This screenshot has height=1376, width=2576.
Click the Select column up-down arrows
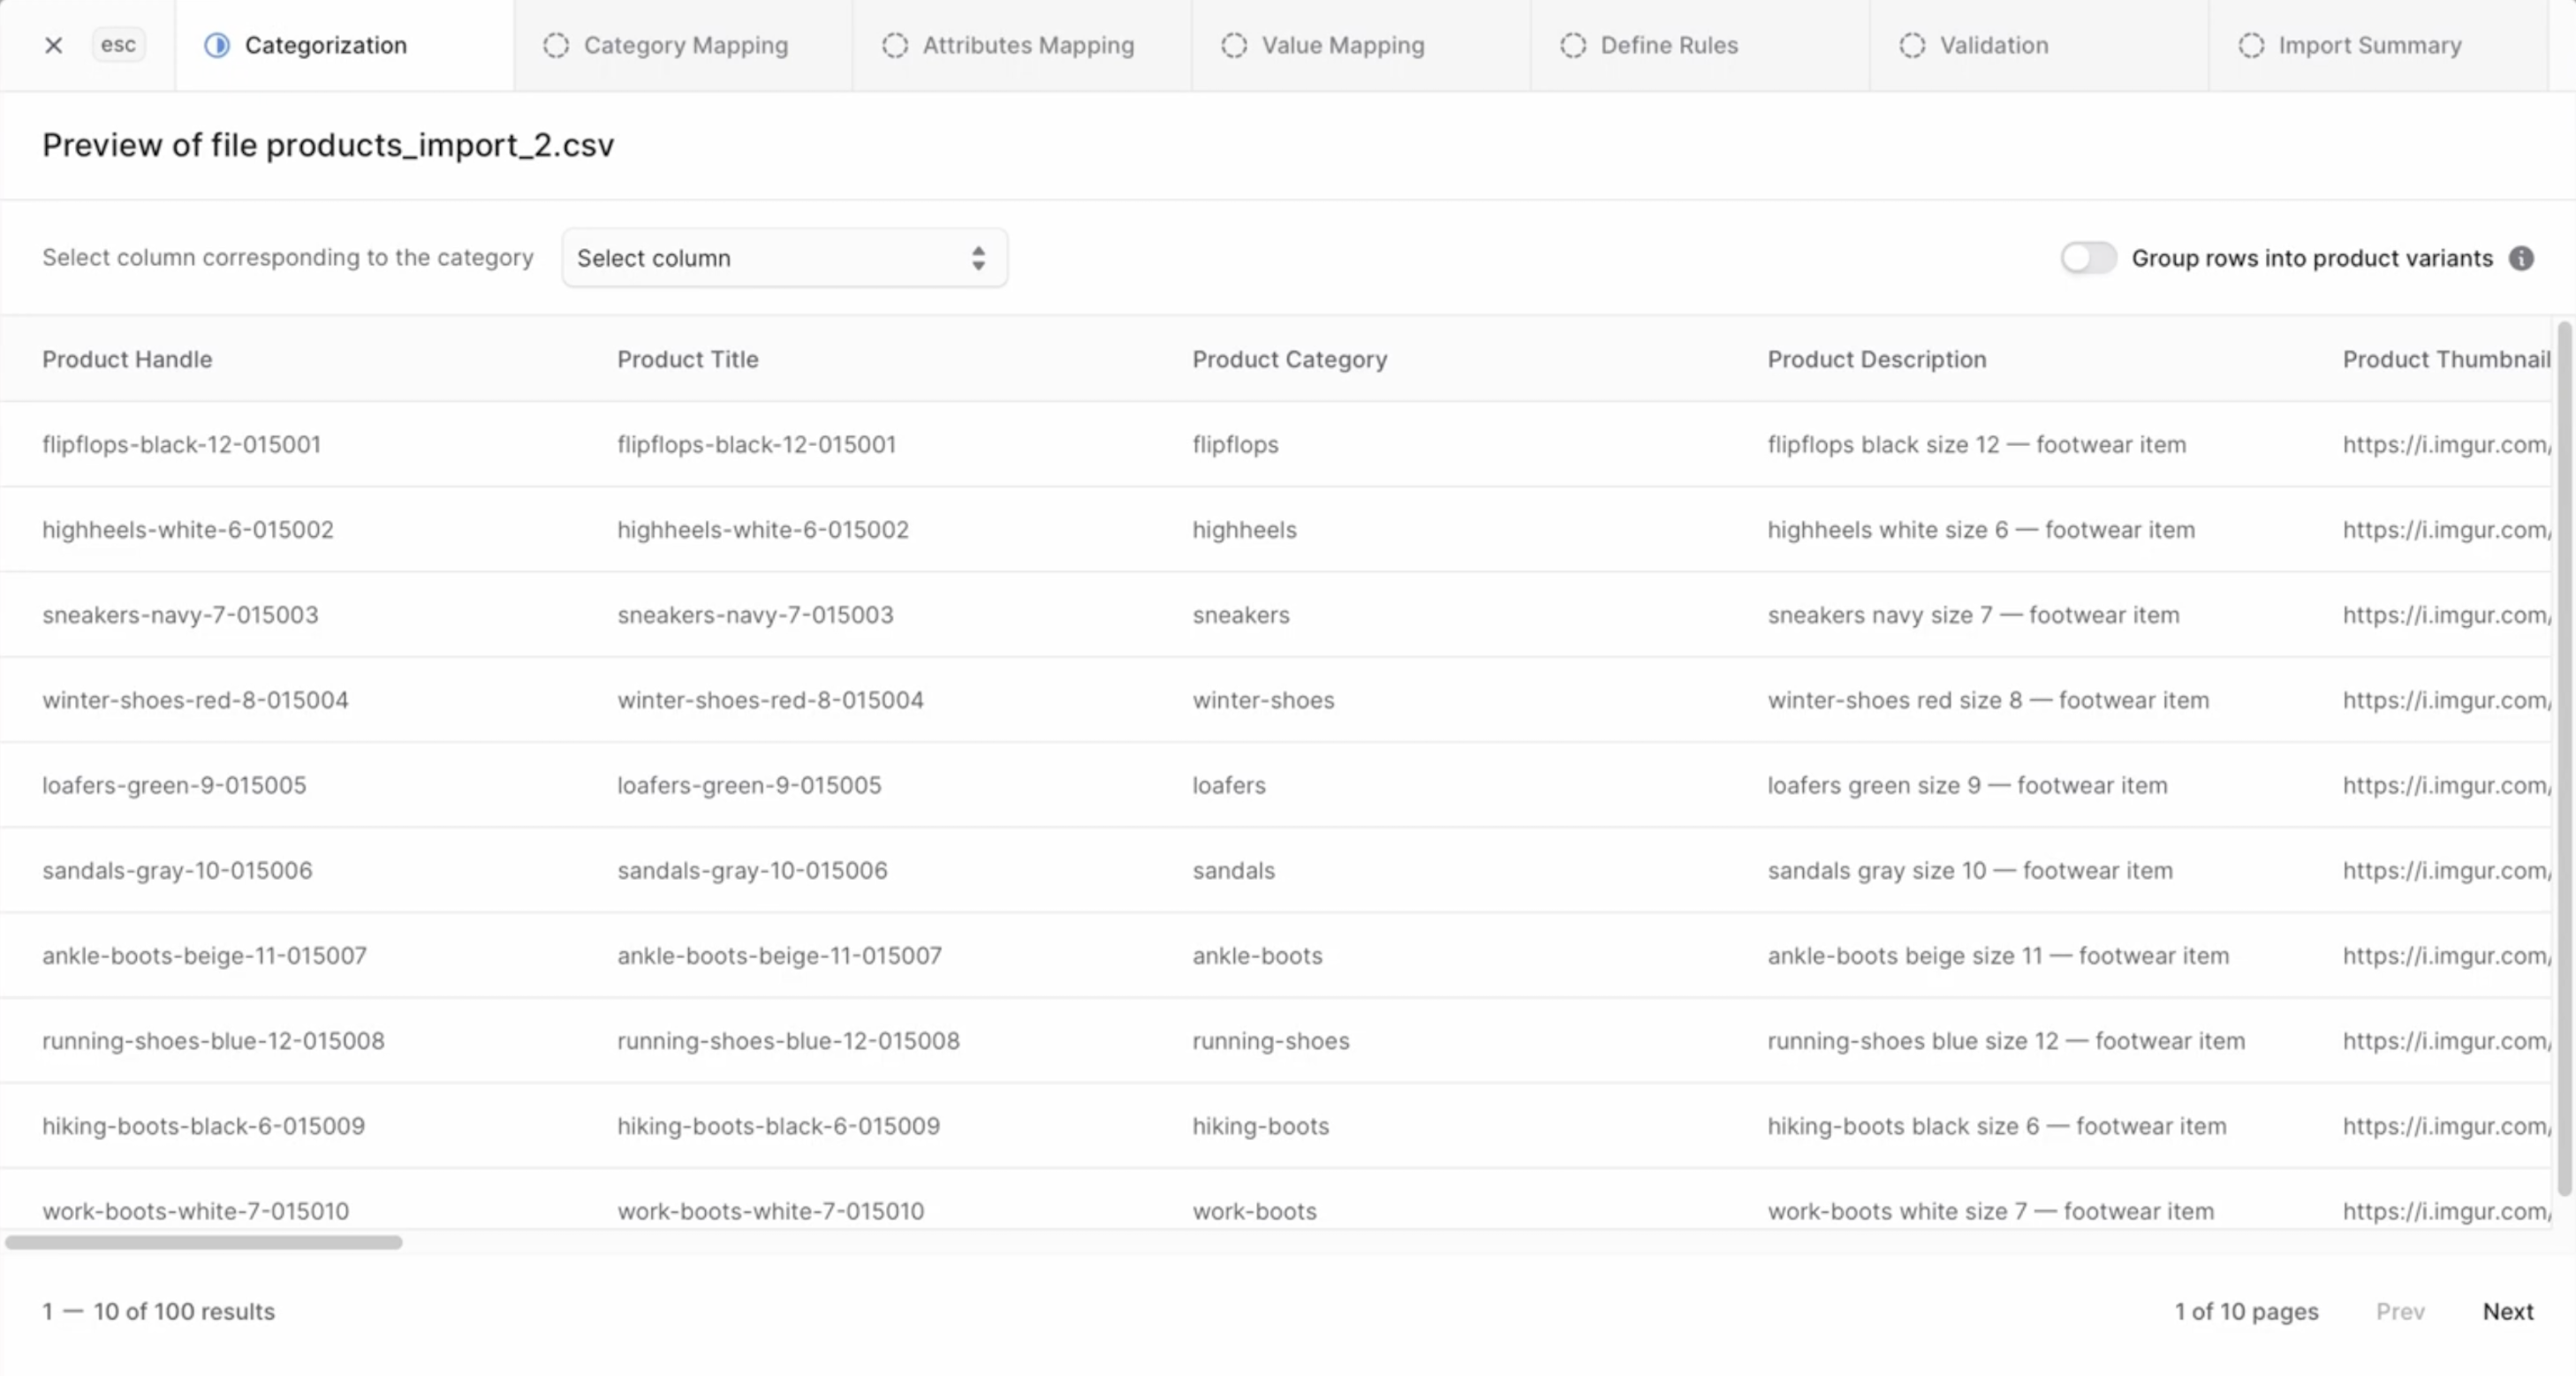click(978, 258)
